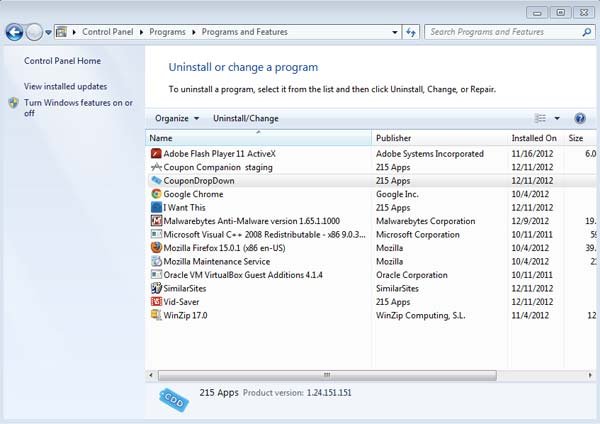The height and width of the screenshot is (424, 600).
Task: Click the horizontal scrollbar thumb
Action: (x=327, y=375)
